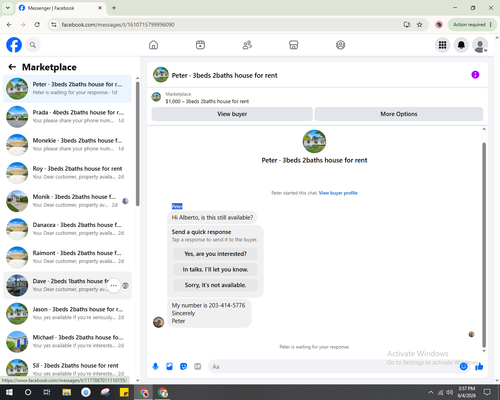
Task: Click the back arrow beside Marketplace
Action: click(12, 67)
